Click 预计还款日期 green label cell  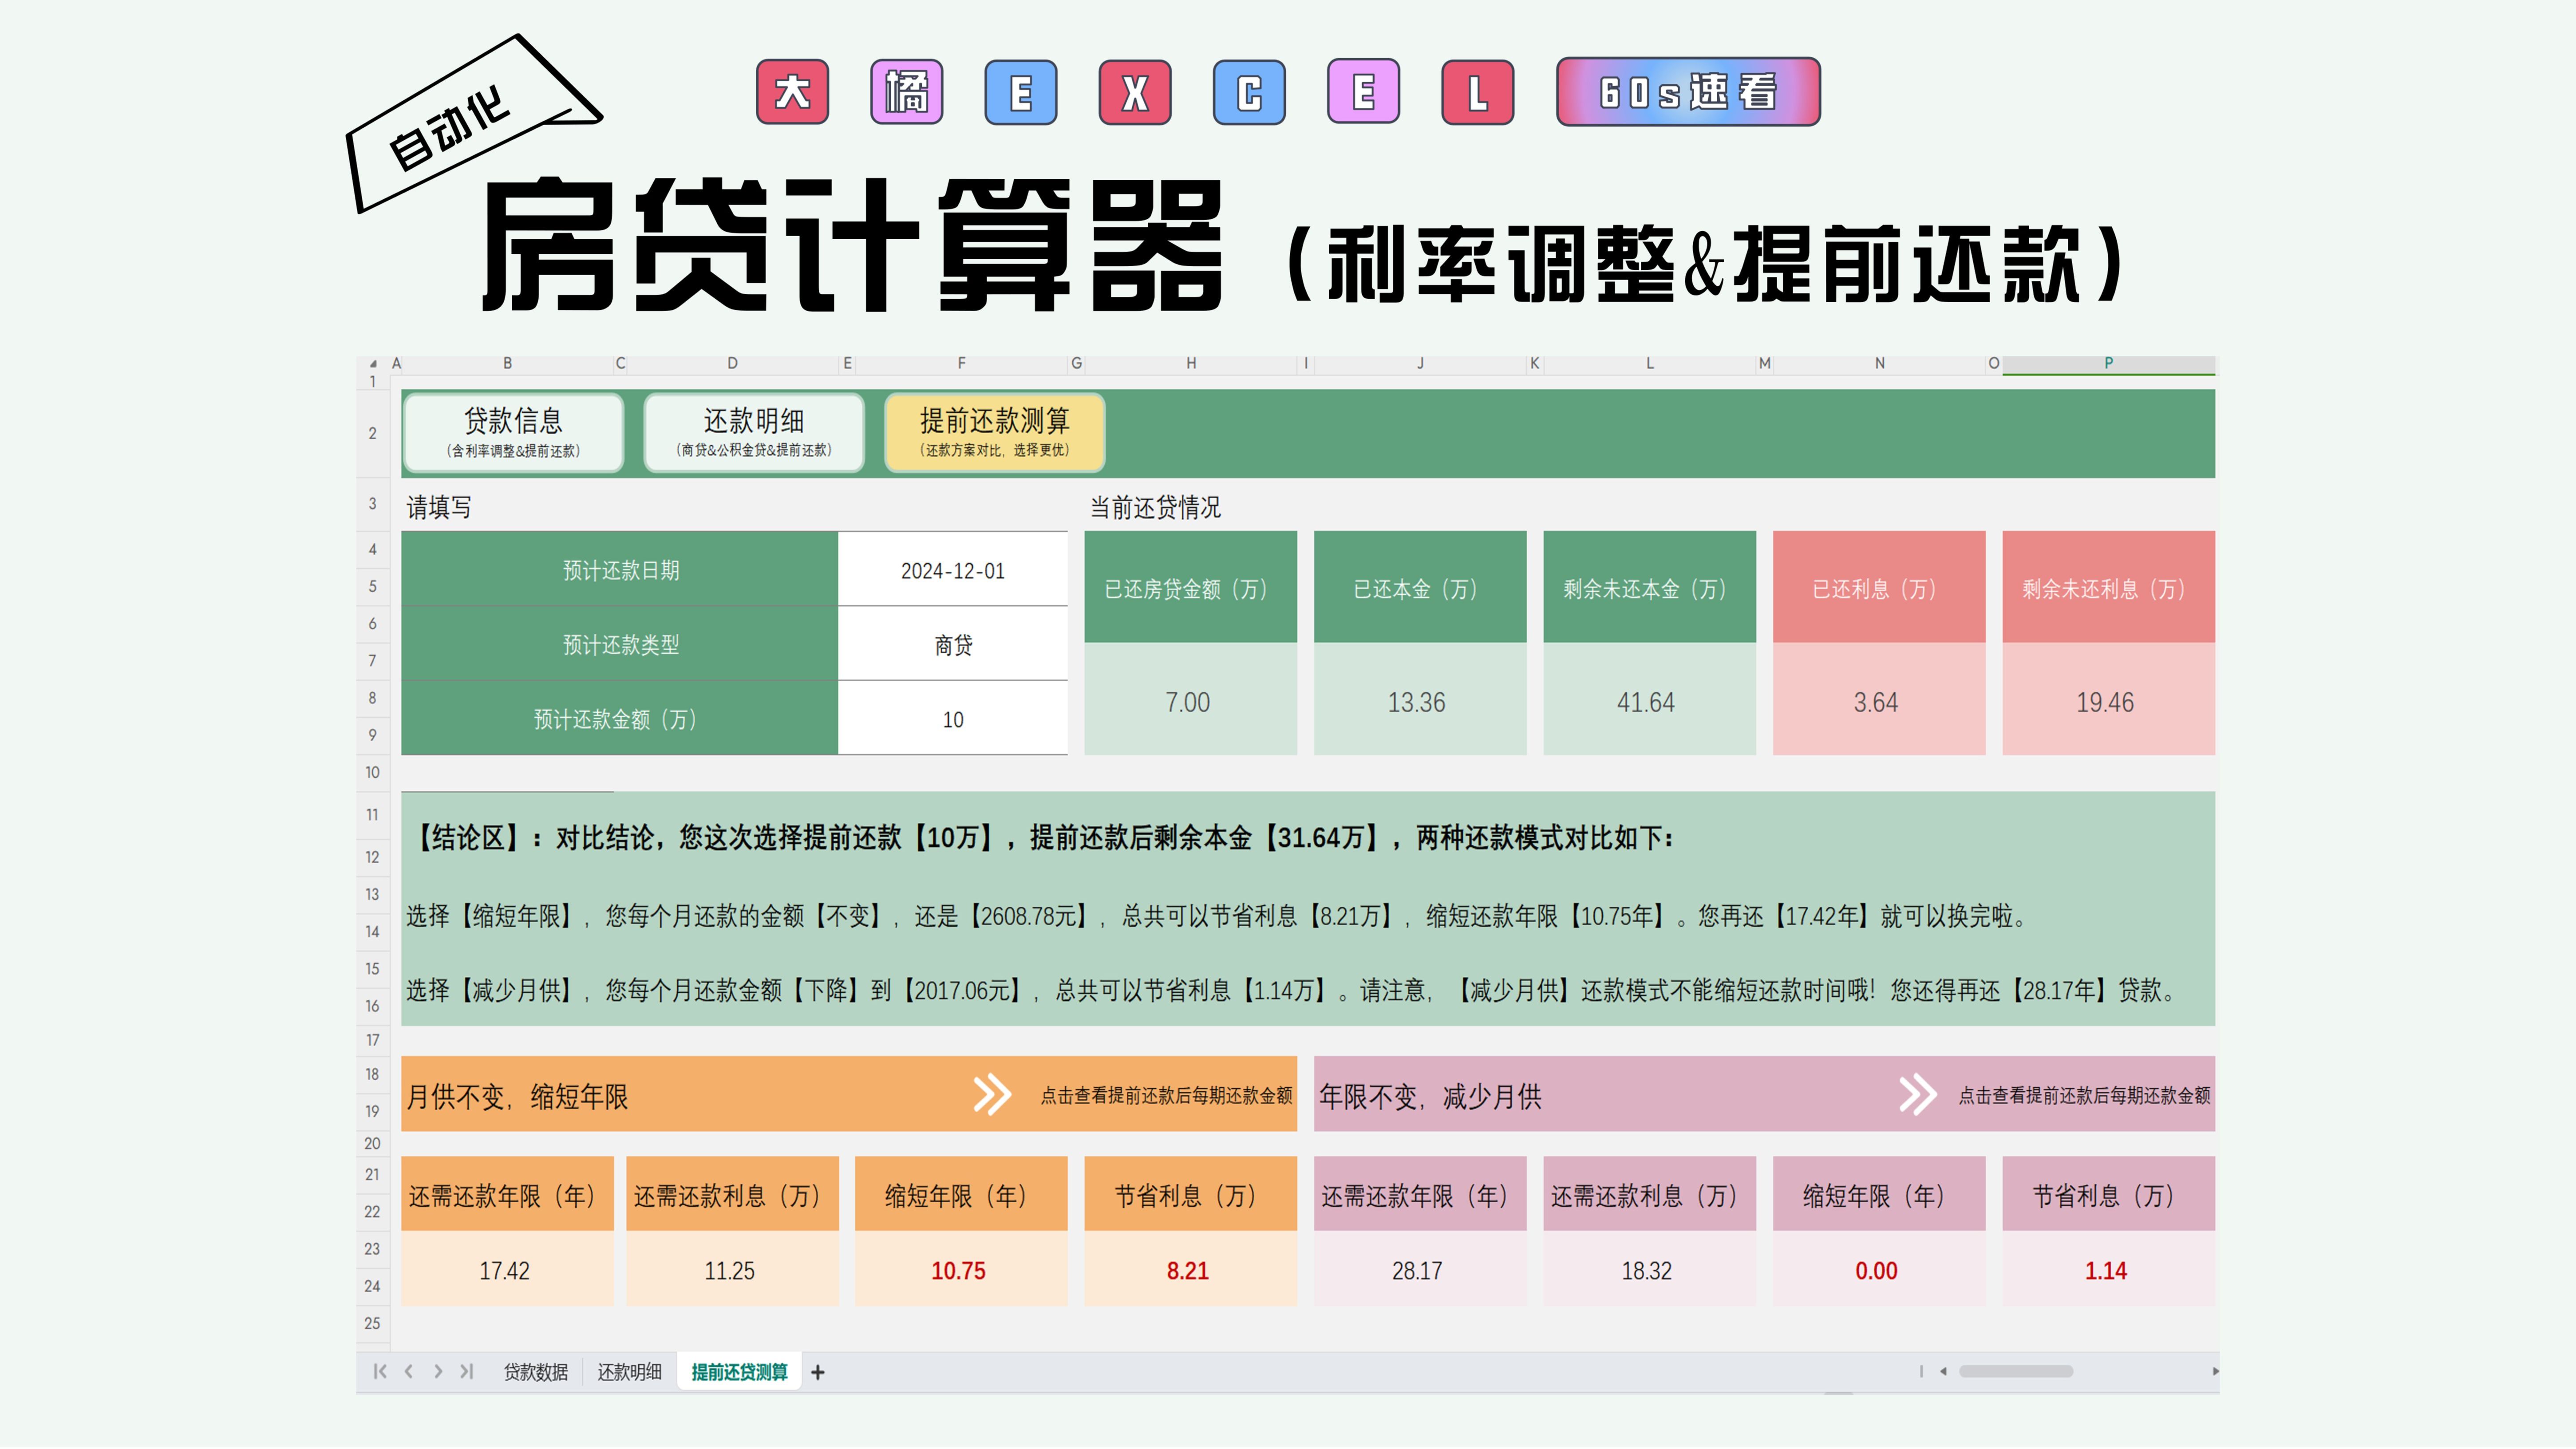[x=620, y=570]
